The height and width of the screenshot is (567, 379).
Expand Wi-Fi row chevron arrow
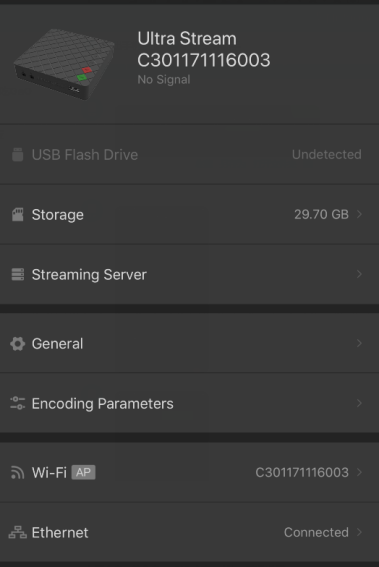(x=359, y=472)
